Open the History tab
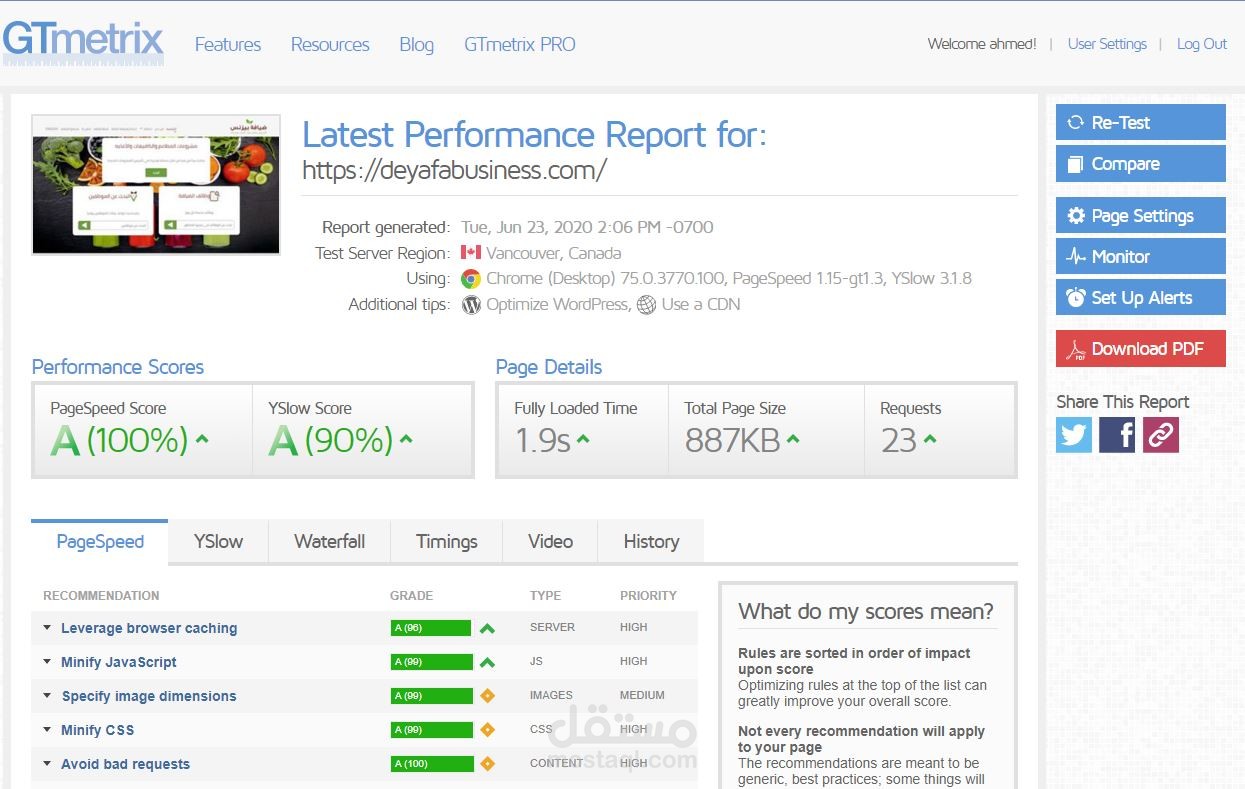 [651, 542]
